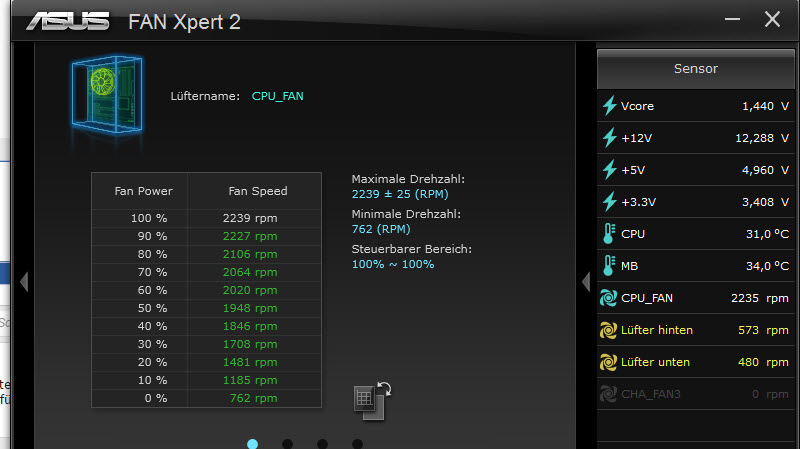The height and width of the screenshot is (449, 800).
Task: Click the Lüfter unten yellow fan icon
Action: pos(608,362)
